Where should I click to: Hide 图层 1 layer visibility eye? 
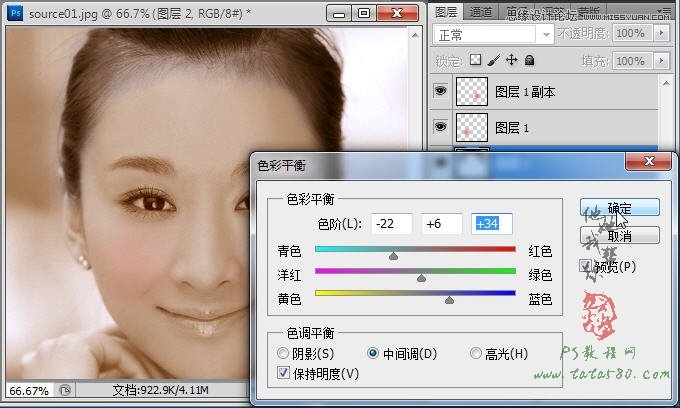(440, 127)
